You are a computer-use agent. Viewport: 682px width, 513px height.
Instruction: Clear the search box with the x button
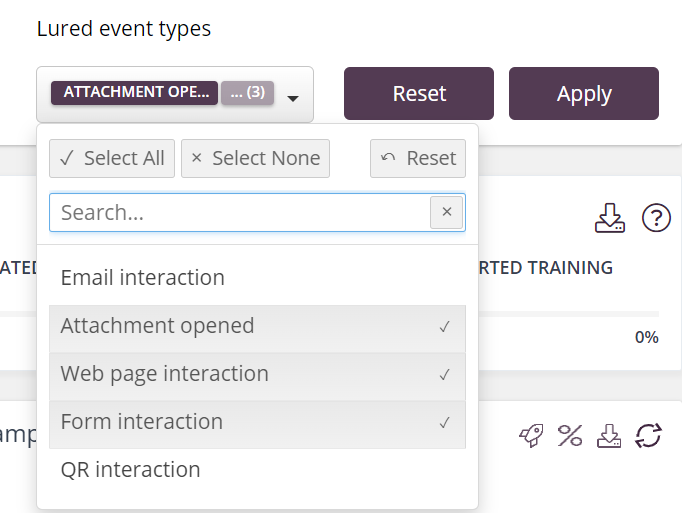click(x=447, y=212)
